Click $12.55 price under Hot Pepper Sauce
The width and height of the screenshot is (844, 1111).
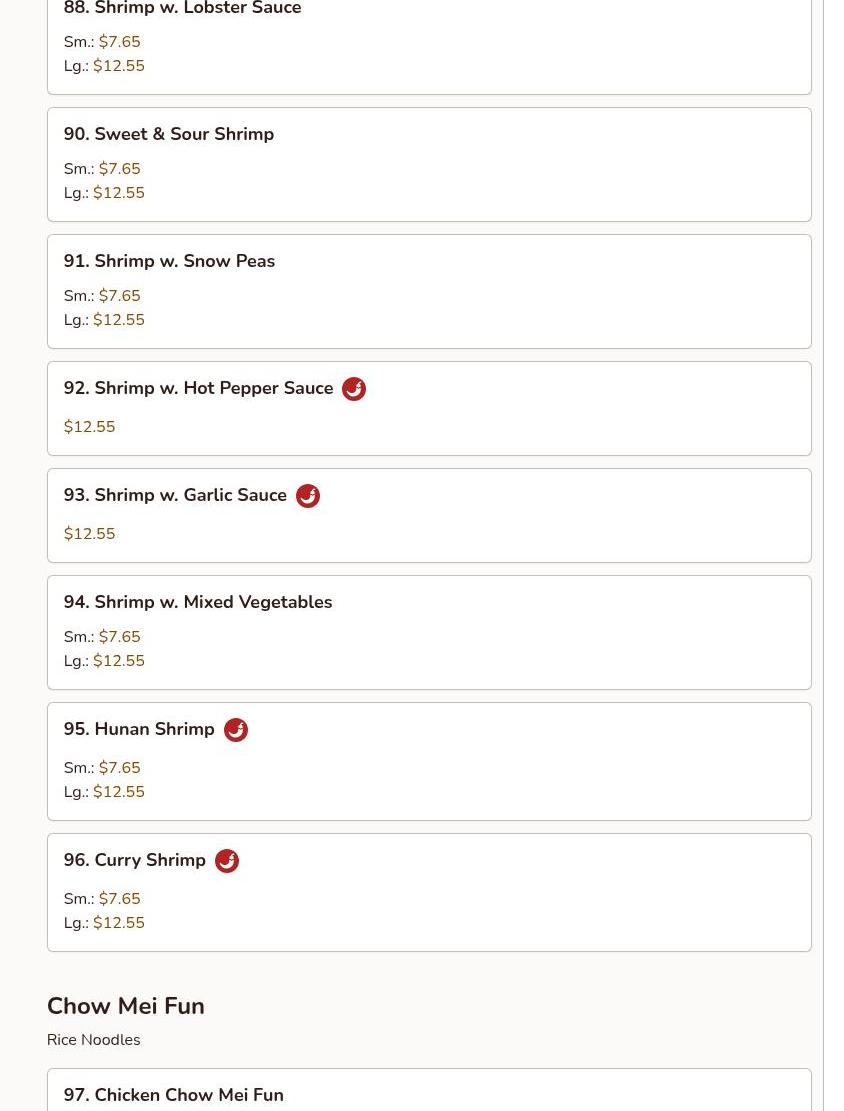(89, 427)
